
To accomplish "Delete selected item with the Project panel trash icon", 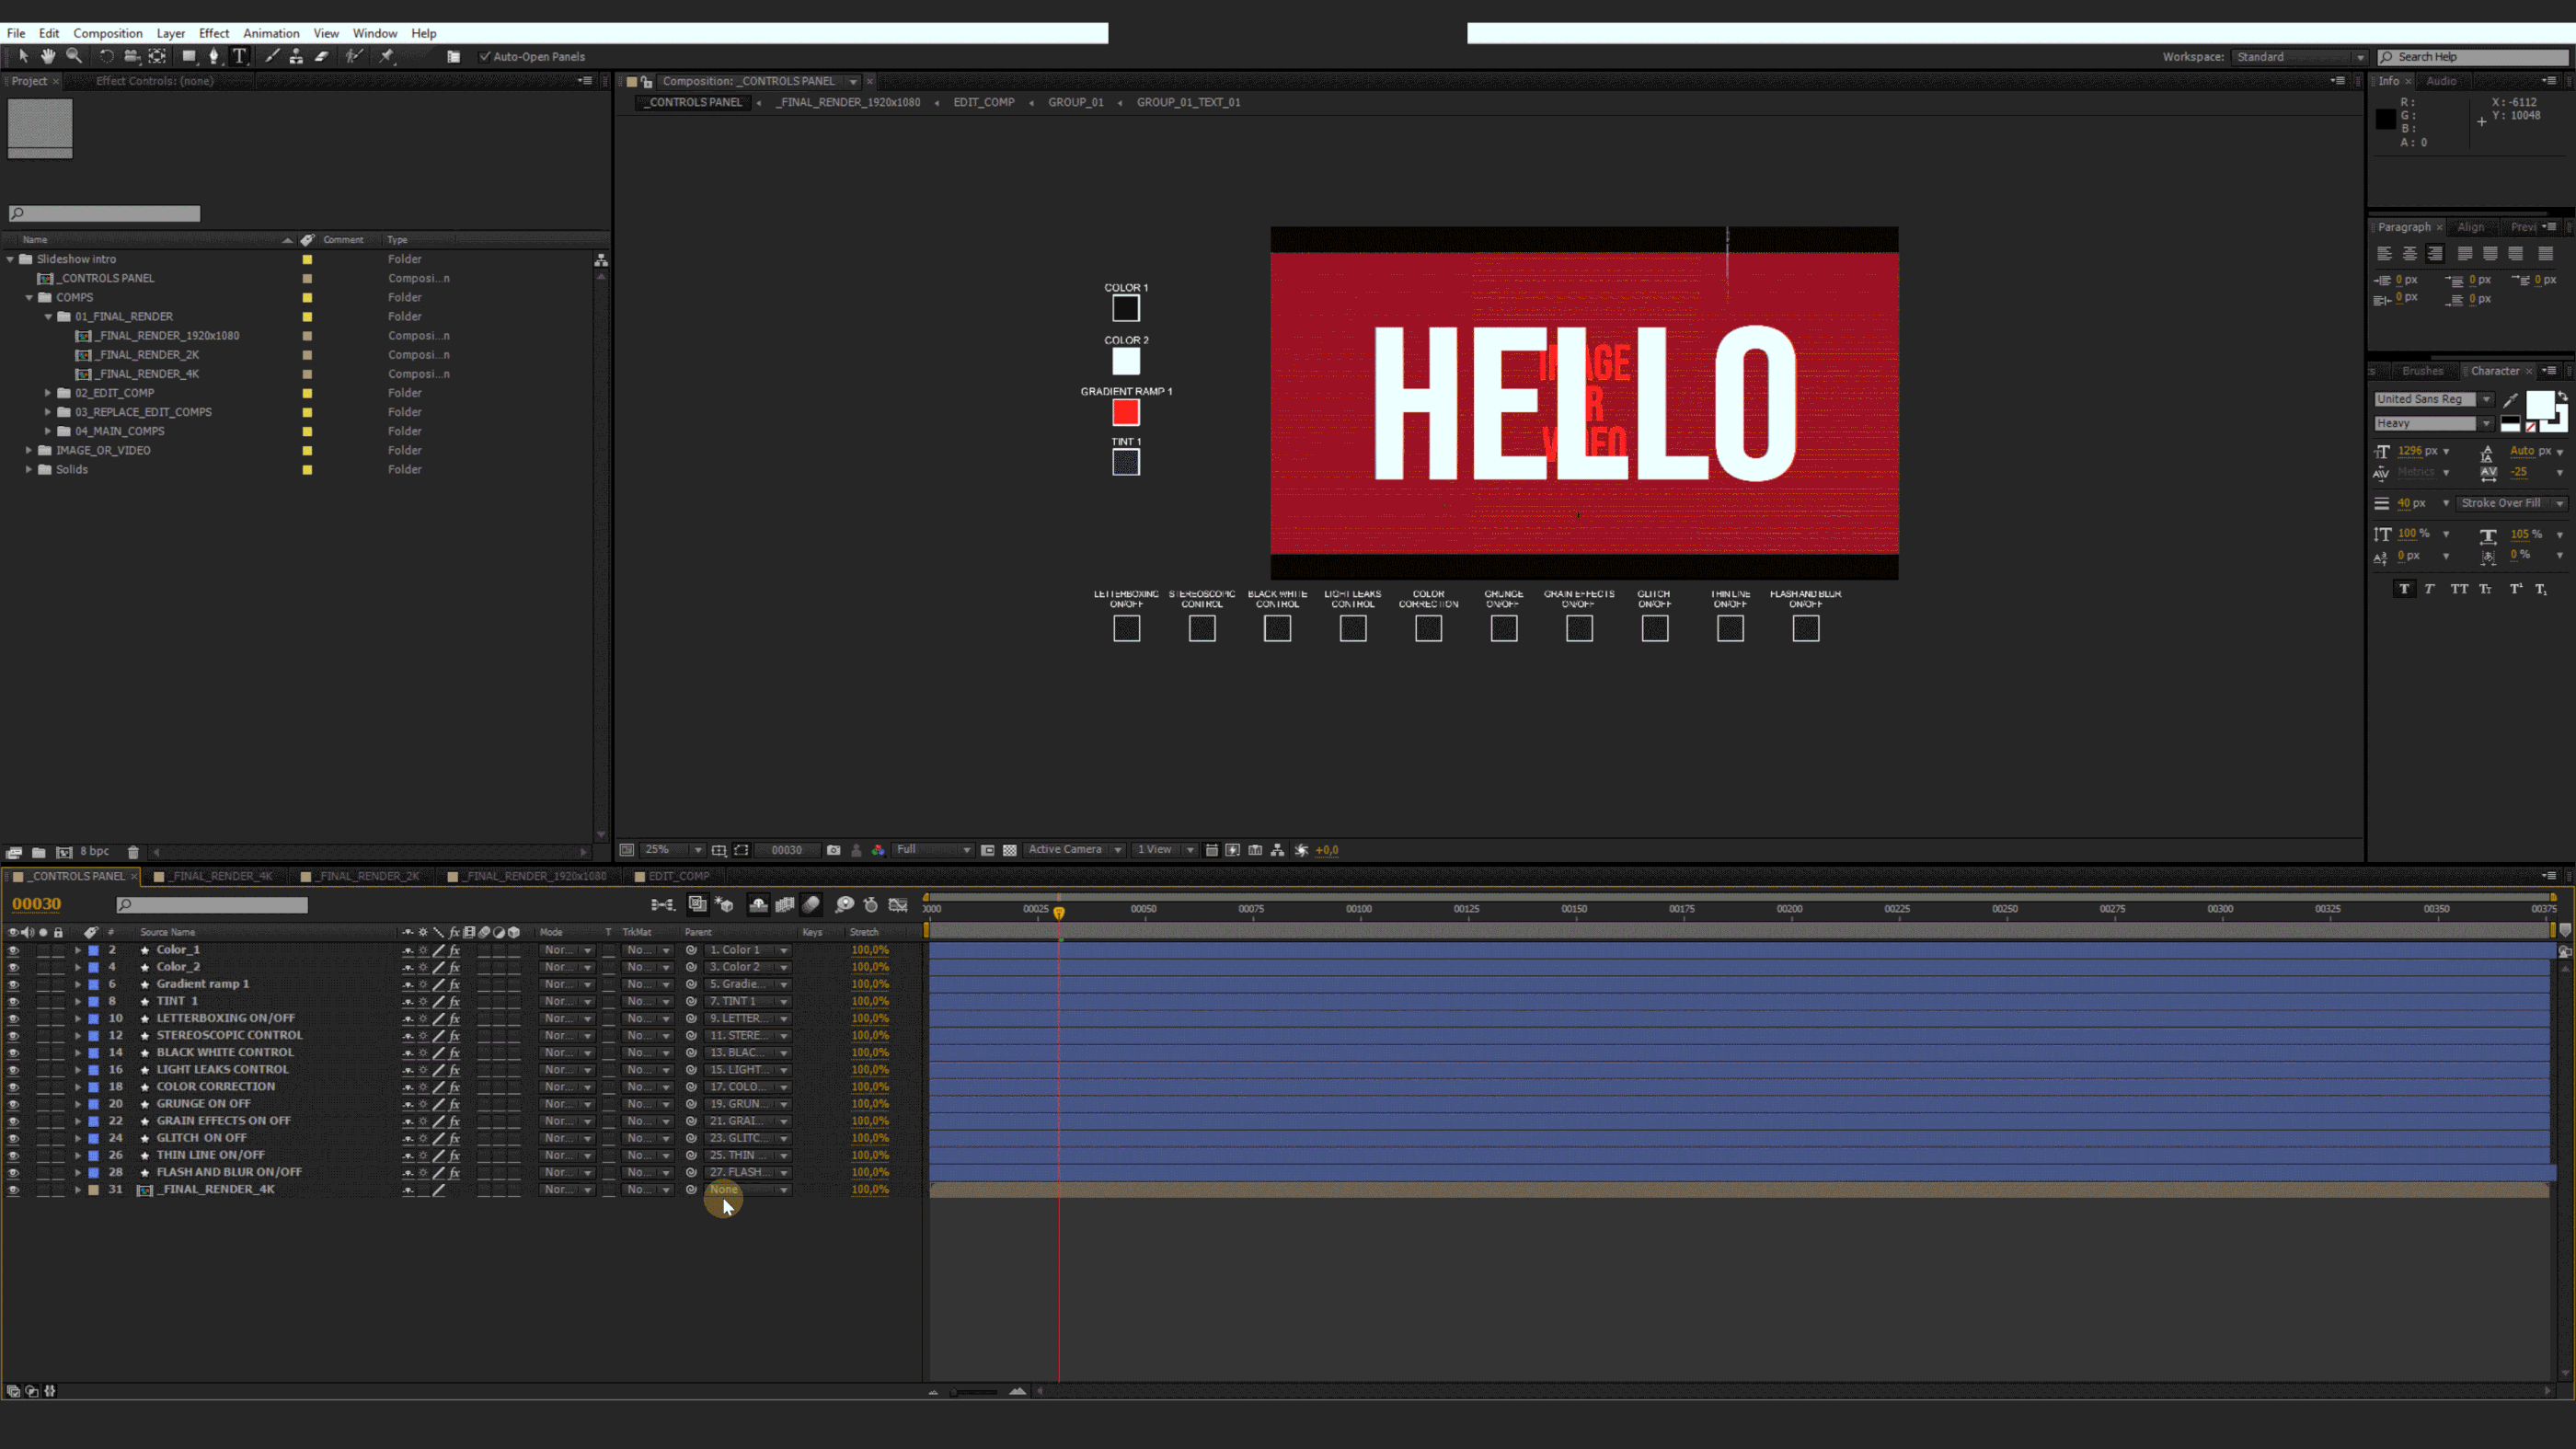I will tap(133, 852).
